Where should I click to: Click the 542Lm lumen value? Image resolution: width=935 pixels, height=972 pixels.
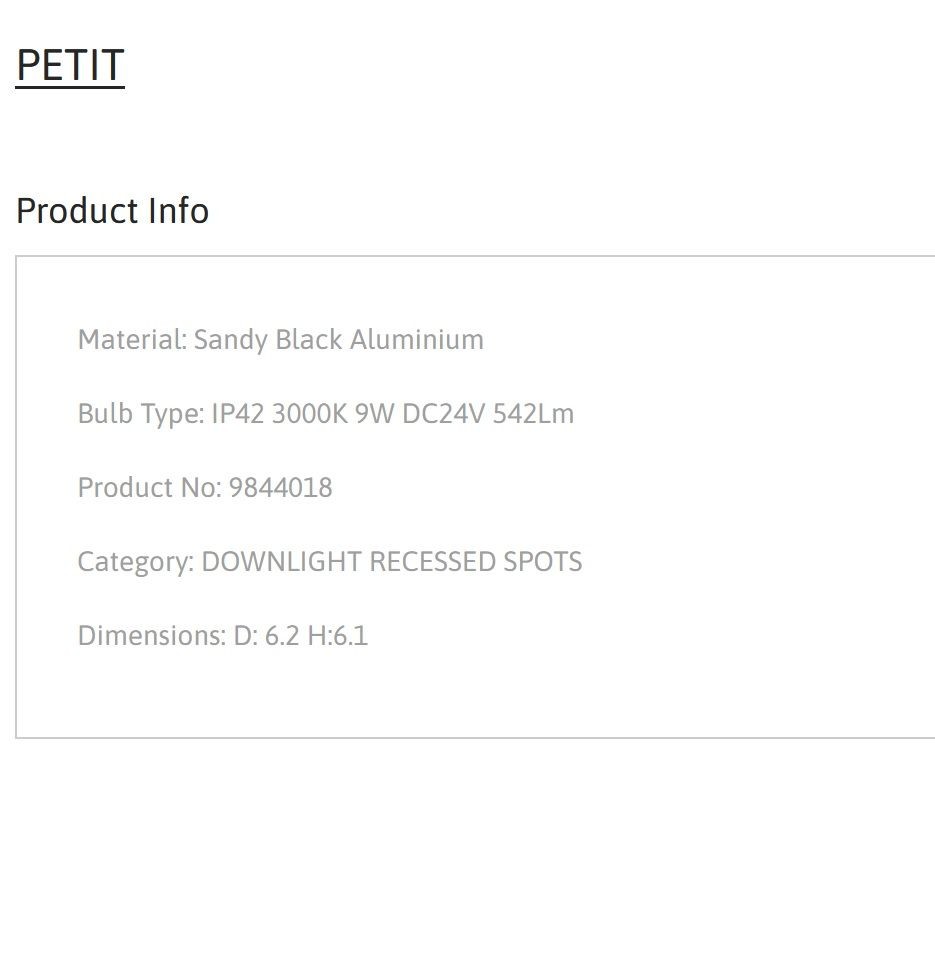point(534,413)
